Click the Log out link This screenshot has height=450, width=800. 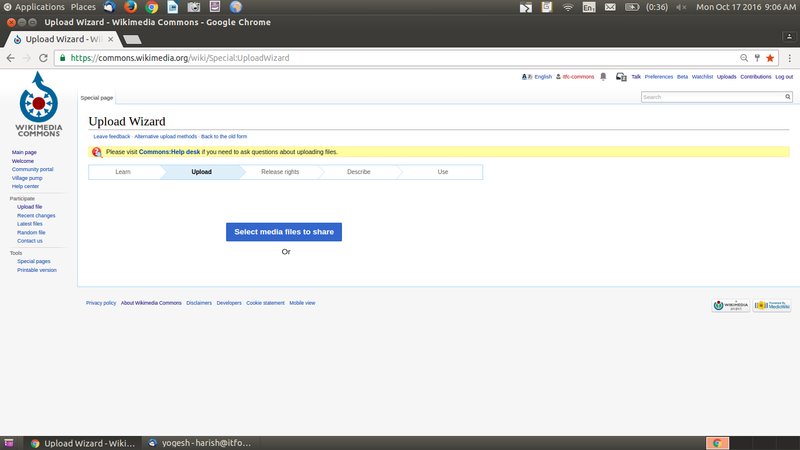click(784, 77)
